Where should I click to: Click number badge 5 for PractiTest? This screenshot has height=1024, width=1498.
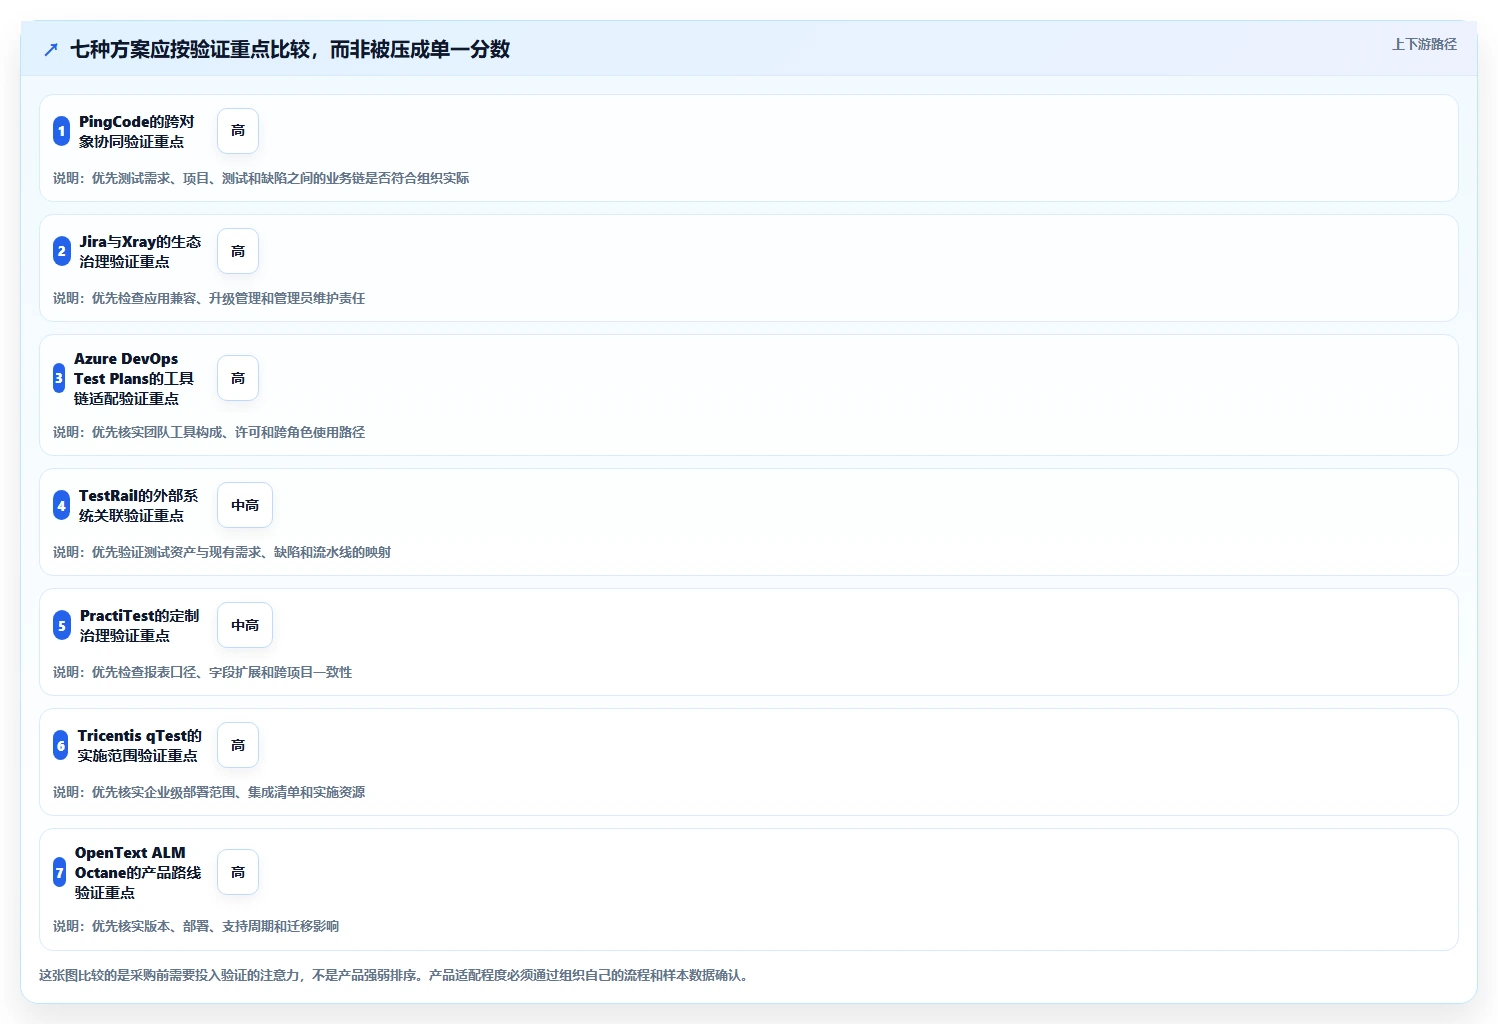pos(61,625)
